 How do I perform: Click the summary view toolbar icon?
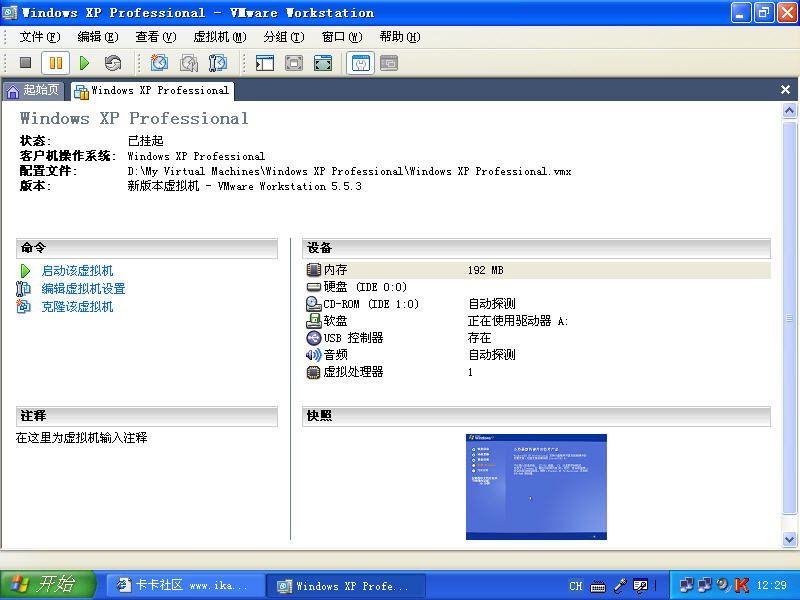(x=360, y=63)
